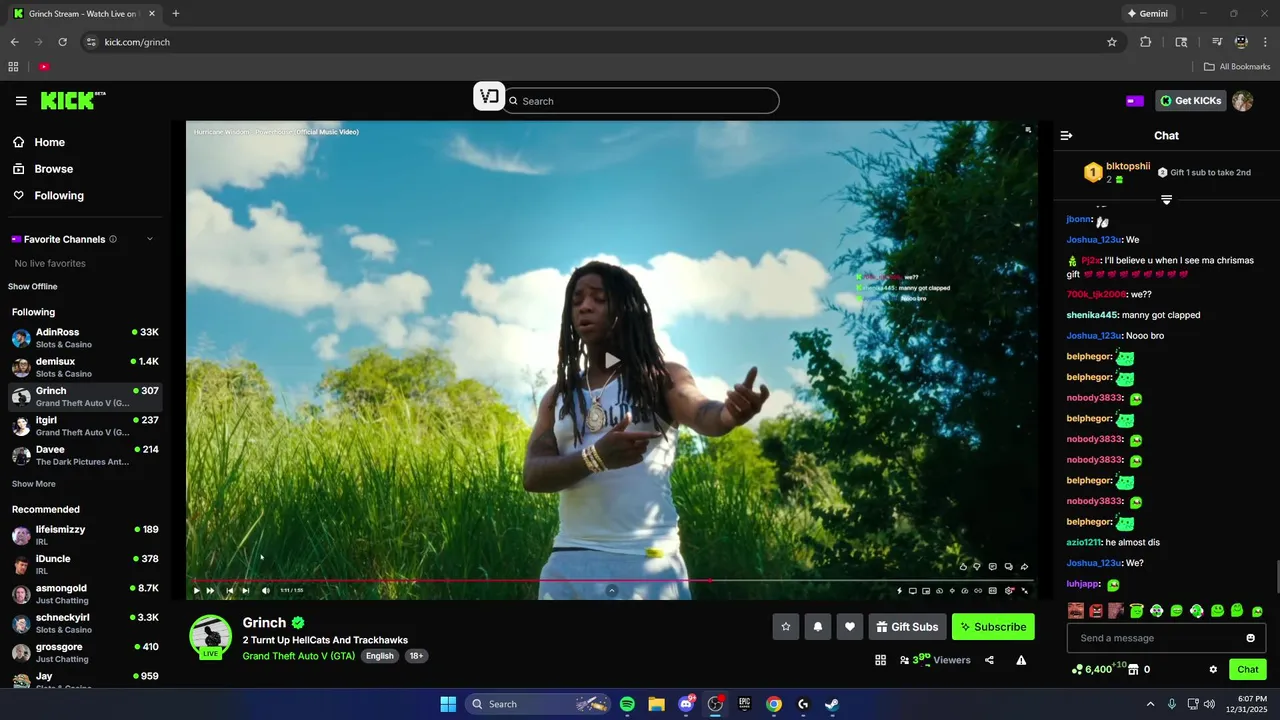Open the YouTube bookmark shortcut
Viewport: 1280px width, 720px height.
click(x=44, y=67)
